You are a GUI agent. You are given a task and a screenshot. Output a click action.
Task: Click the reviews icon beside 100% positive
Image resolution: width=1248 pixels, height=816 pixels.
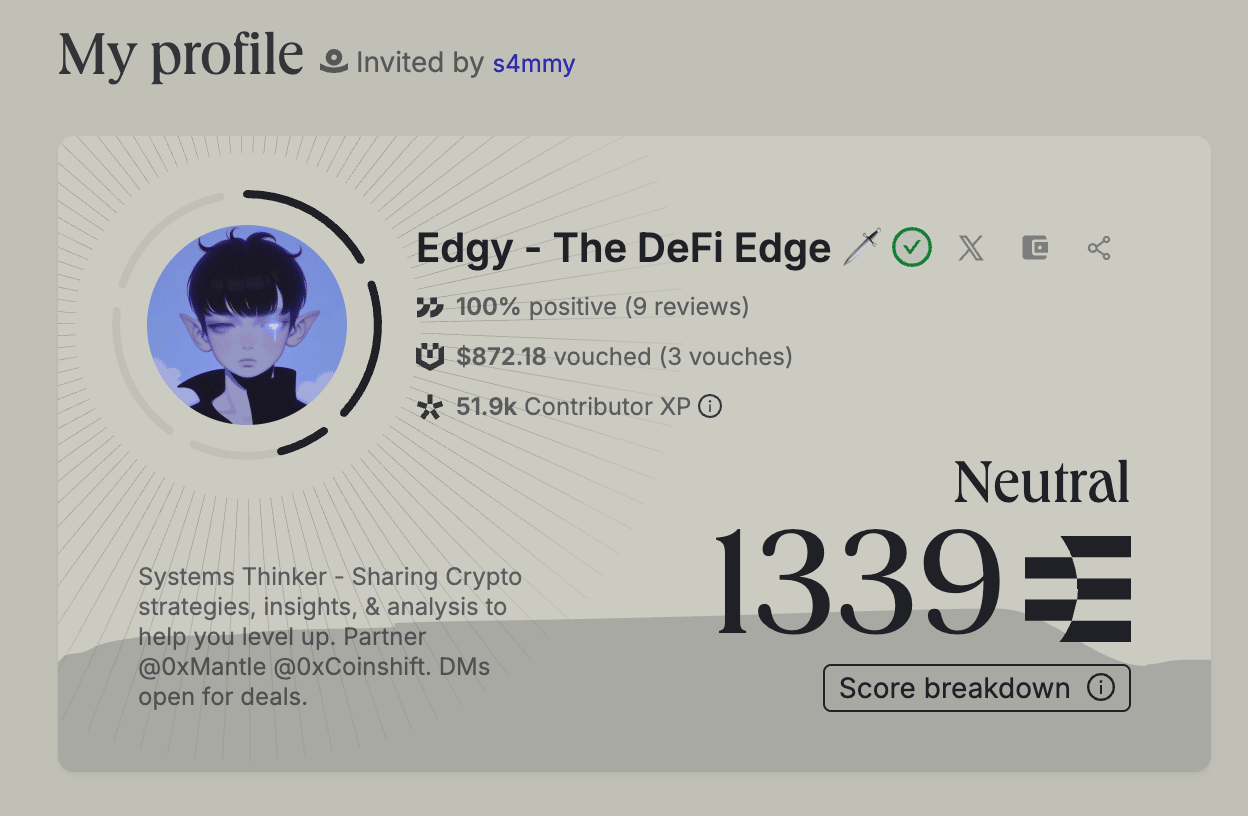coord(430,307)
